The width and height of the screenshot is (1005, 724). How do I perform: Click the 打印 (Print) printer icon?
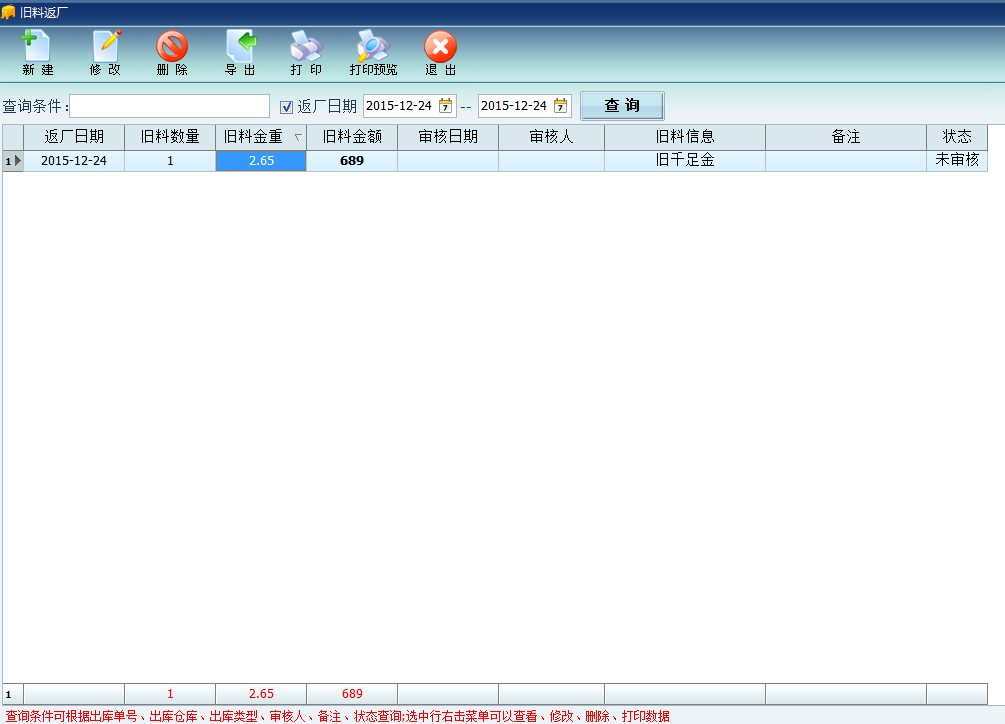306,47
